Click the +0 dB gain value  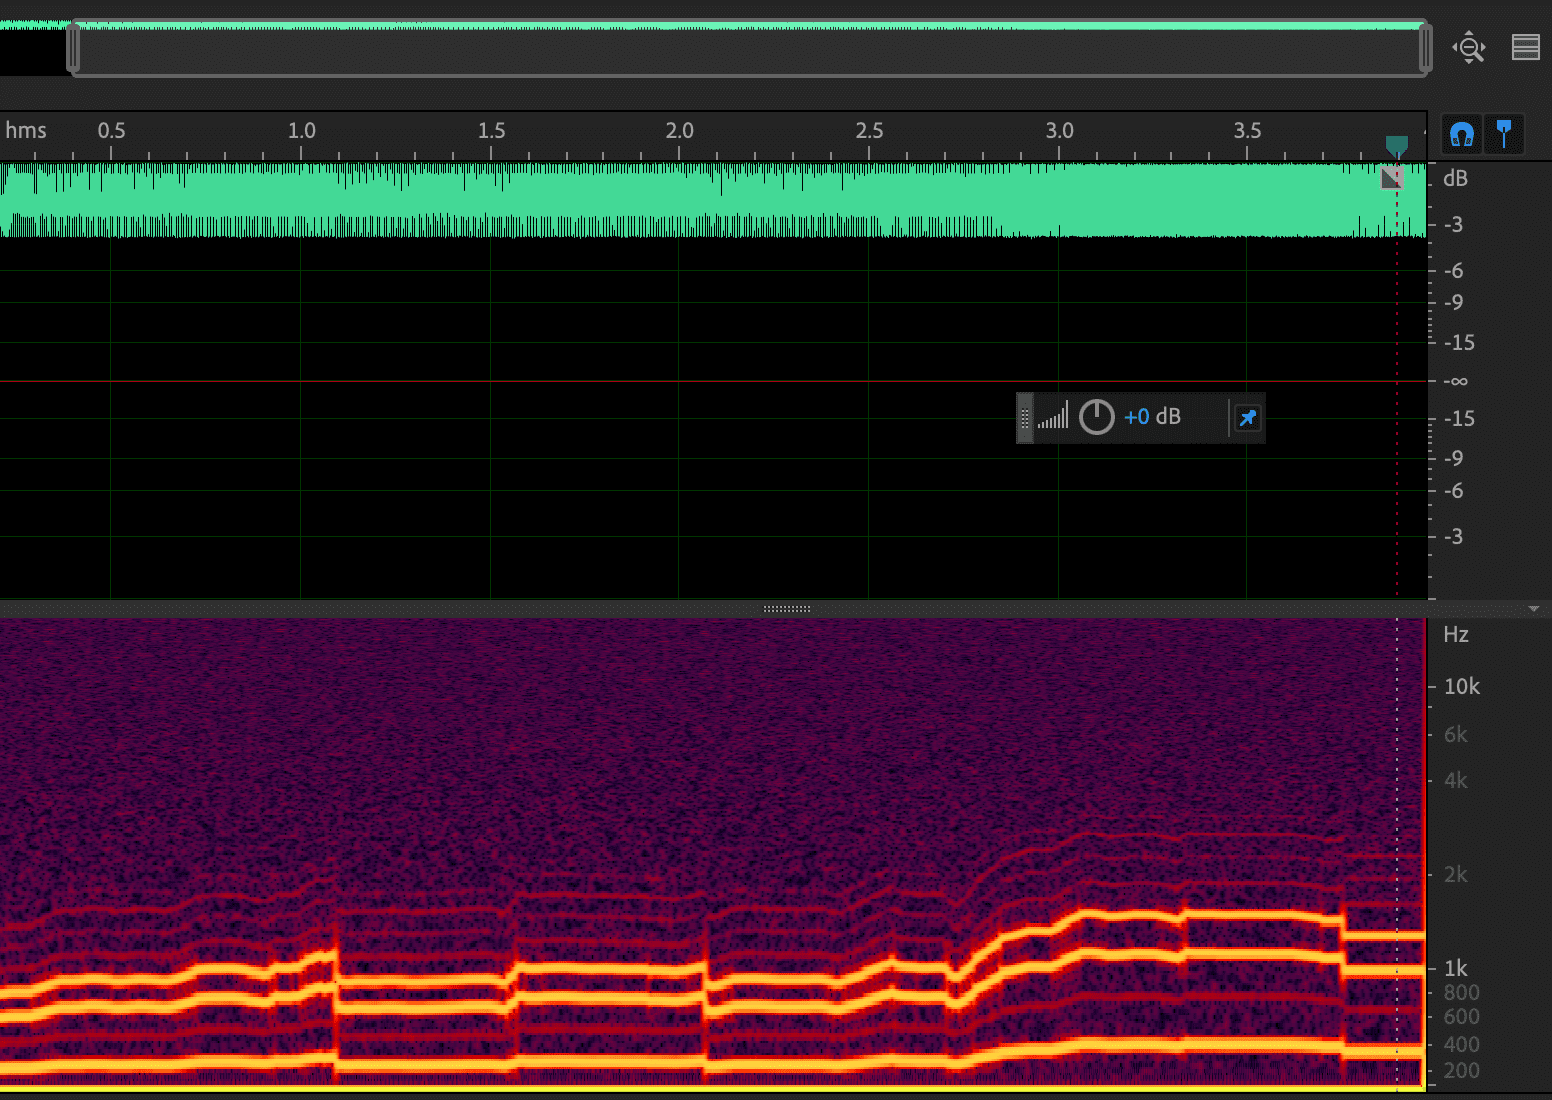tap(1151, 417)
